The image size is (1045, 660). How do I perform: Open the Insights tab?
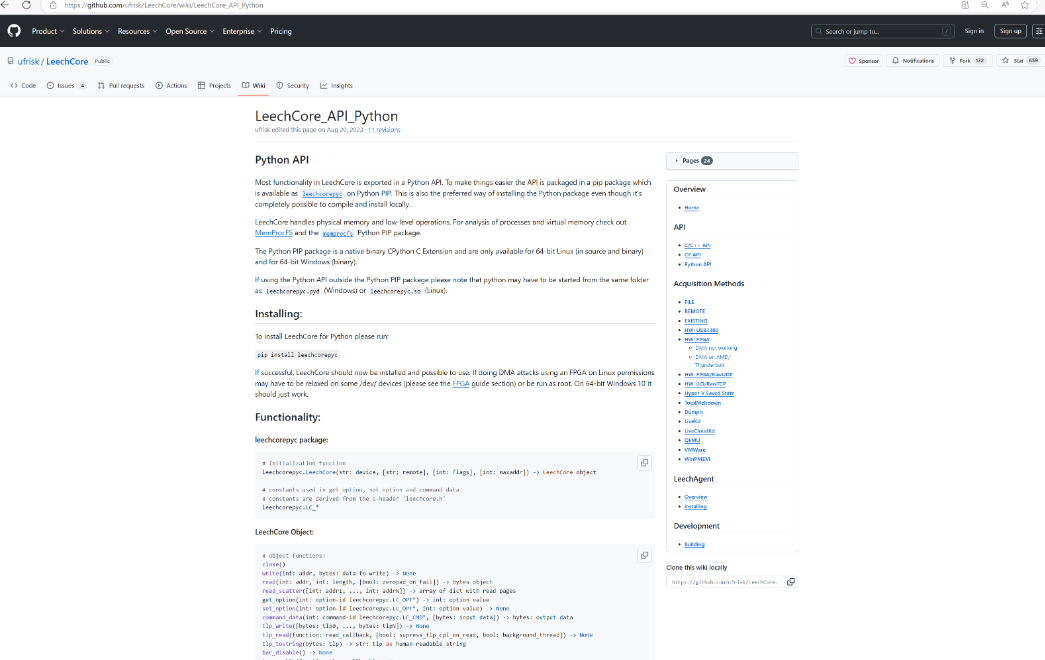(337, 85)
